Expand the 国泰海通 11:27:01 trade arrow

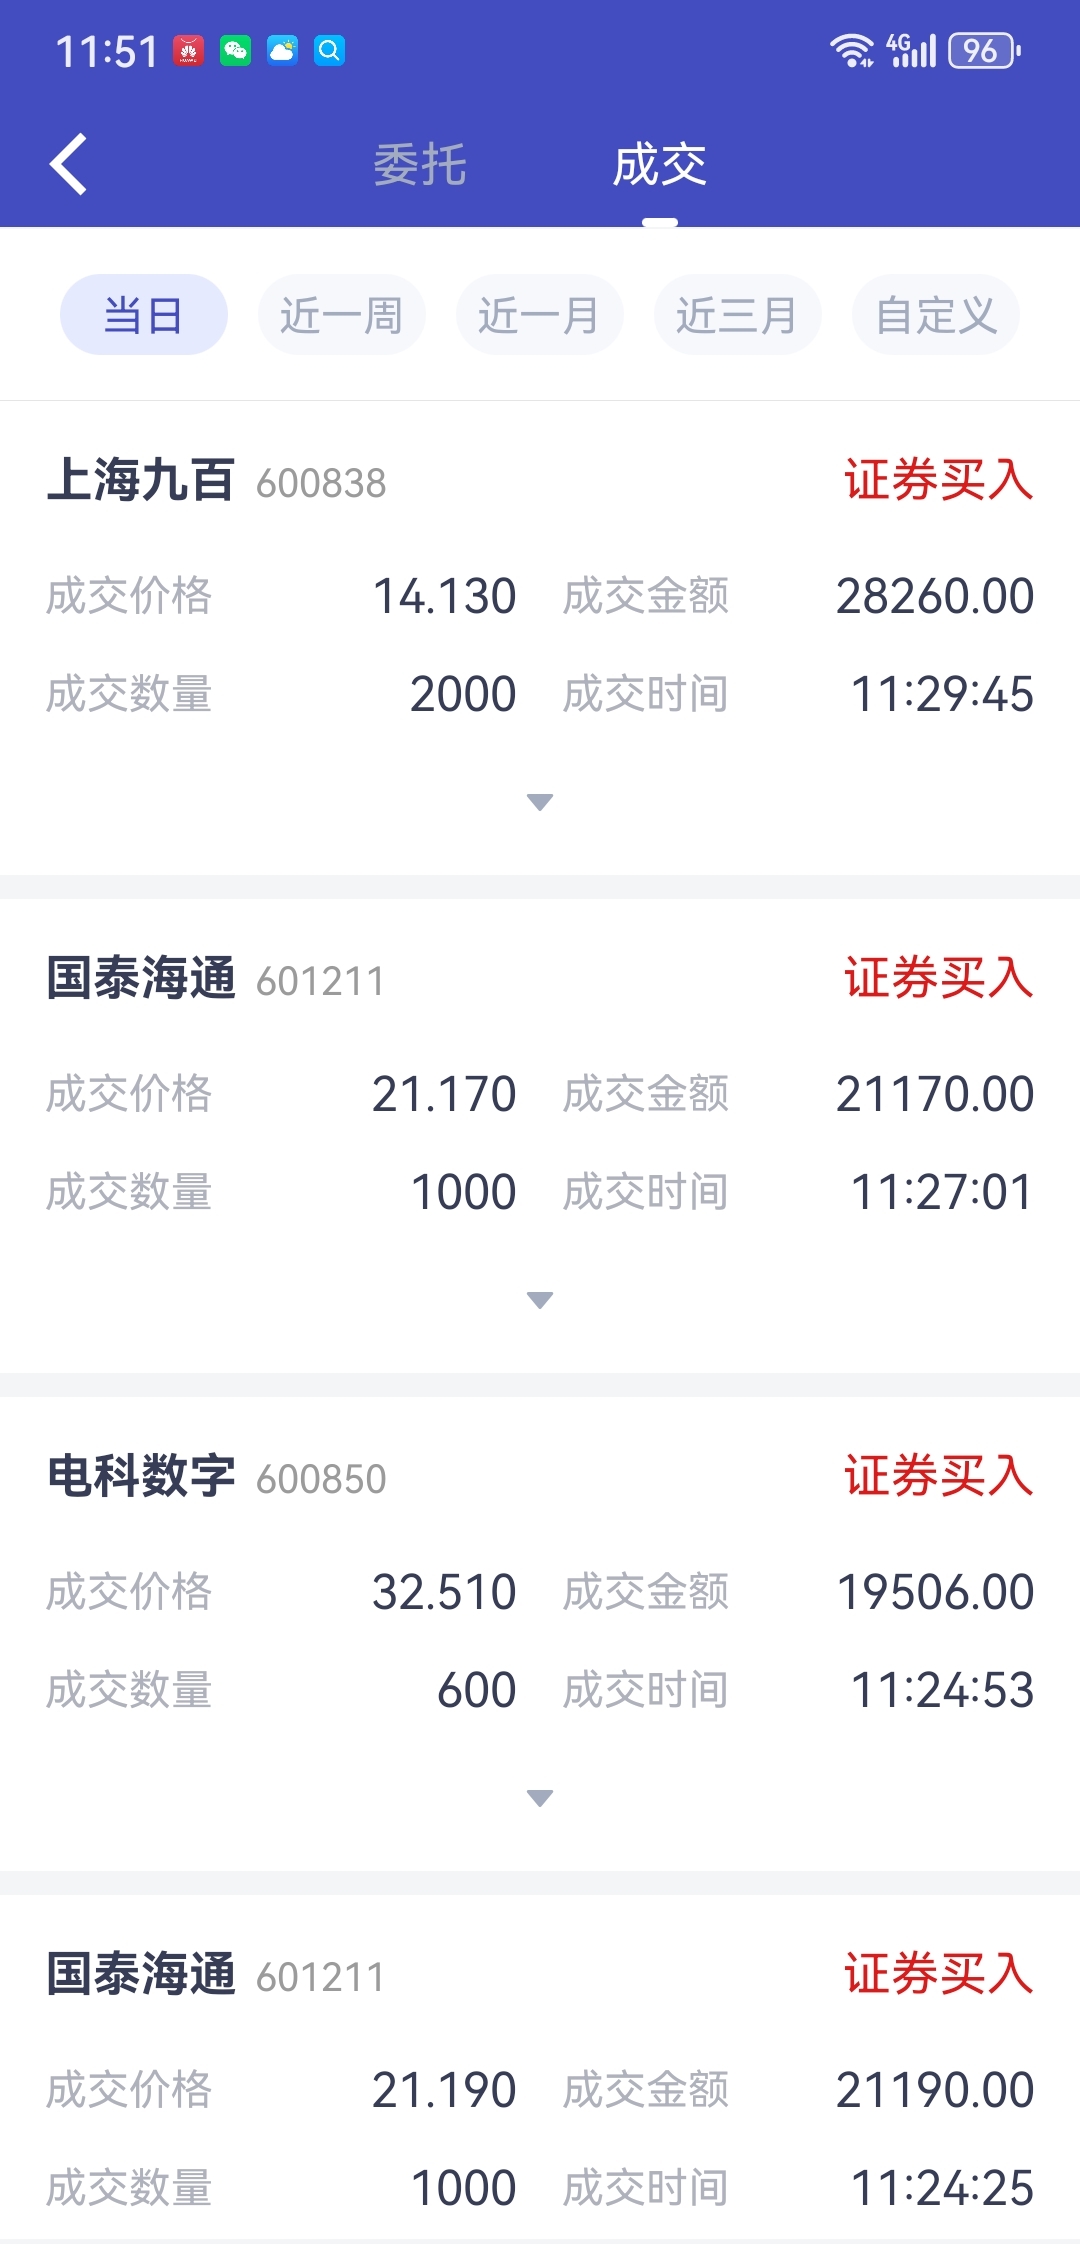[x=540, y=1300]
